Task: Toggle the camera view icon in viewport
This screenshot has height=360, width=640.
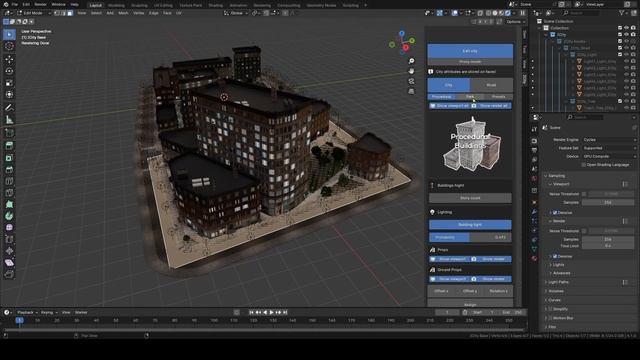Action: coord(411,81)
